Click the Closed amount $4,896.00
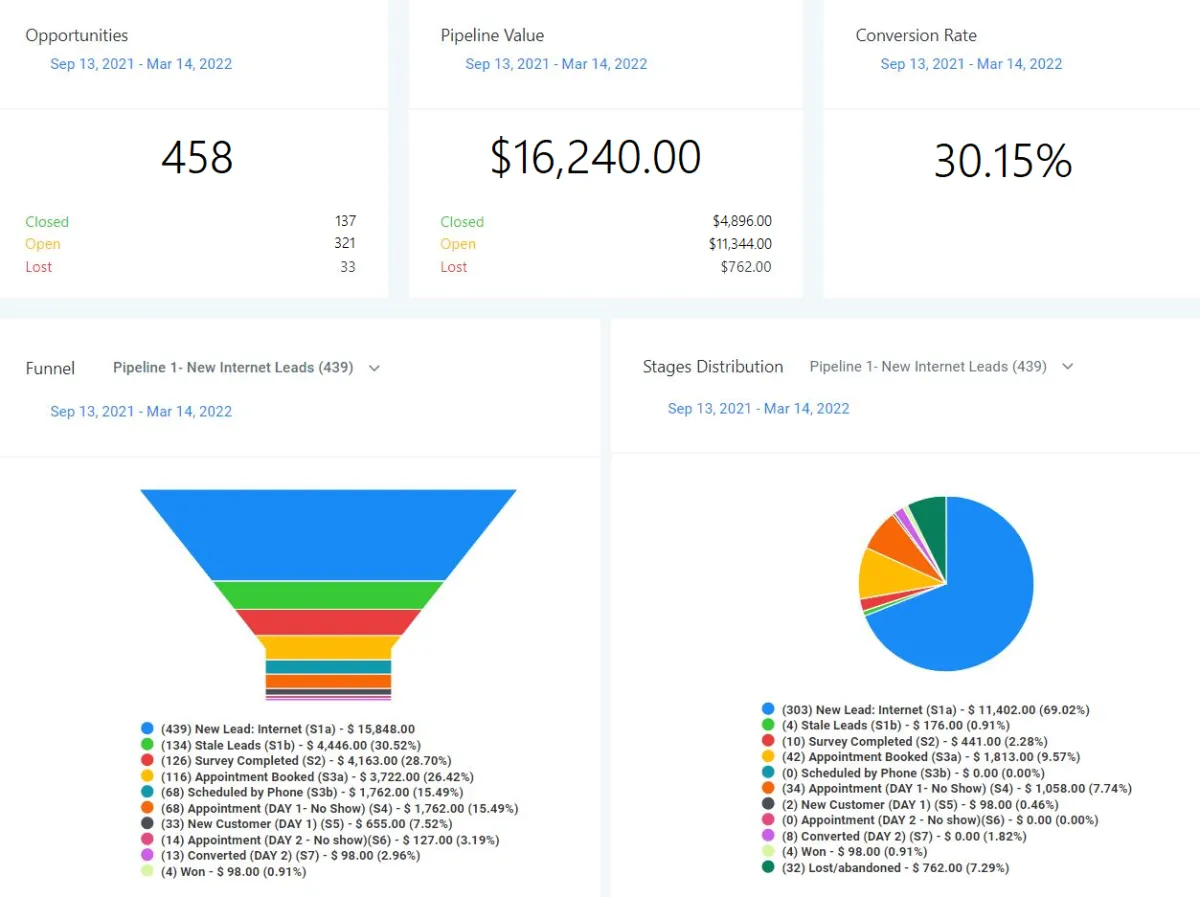The image size is (1200, 897). [742, 221]
